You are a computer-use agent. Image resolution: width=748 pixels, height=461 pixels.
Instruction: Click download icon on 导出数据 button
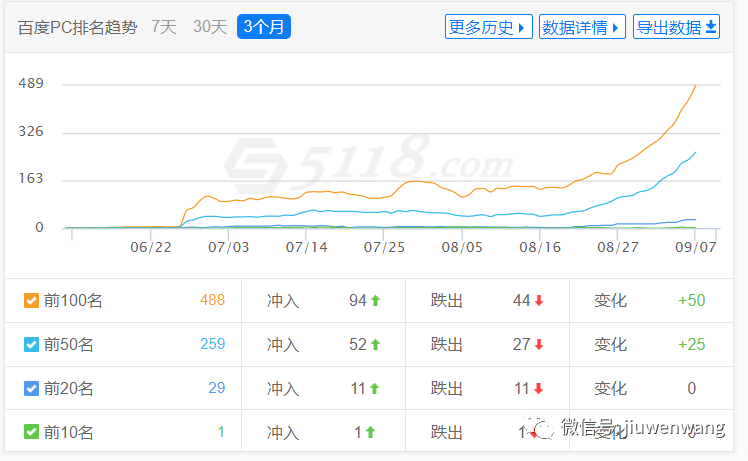[x=712, y=27]
